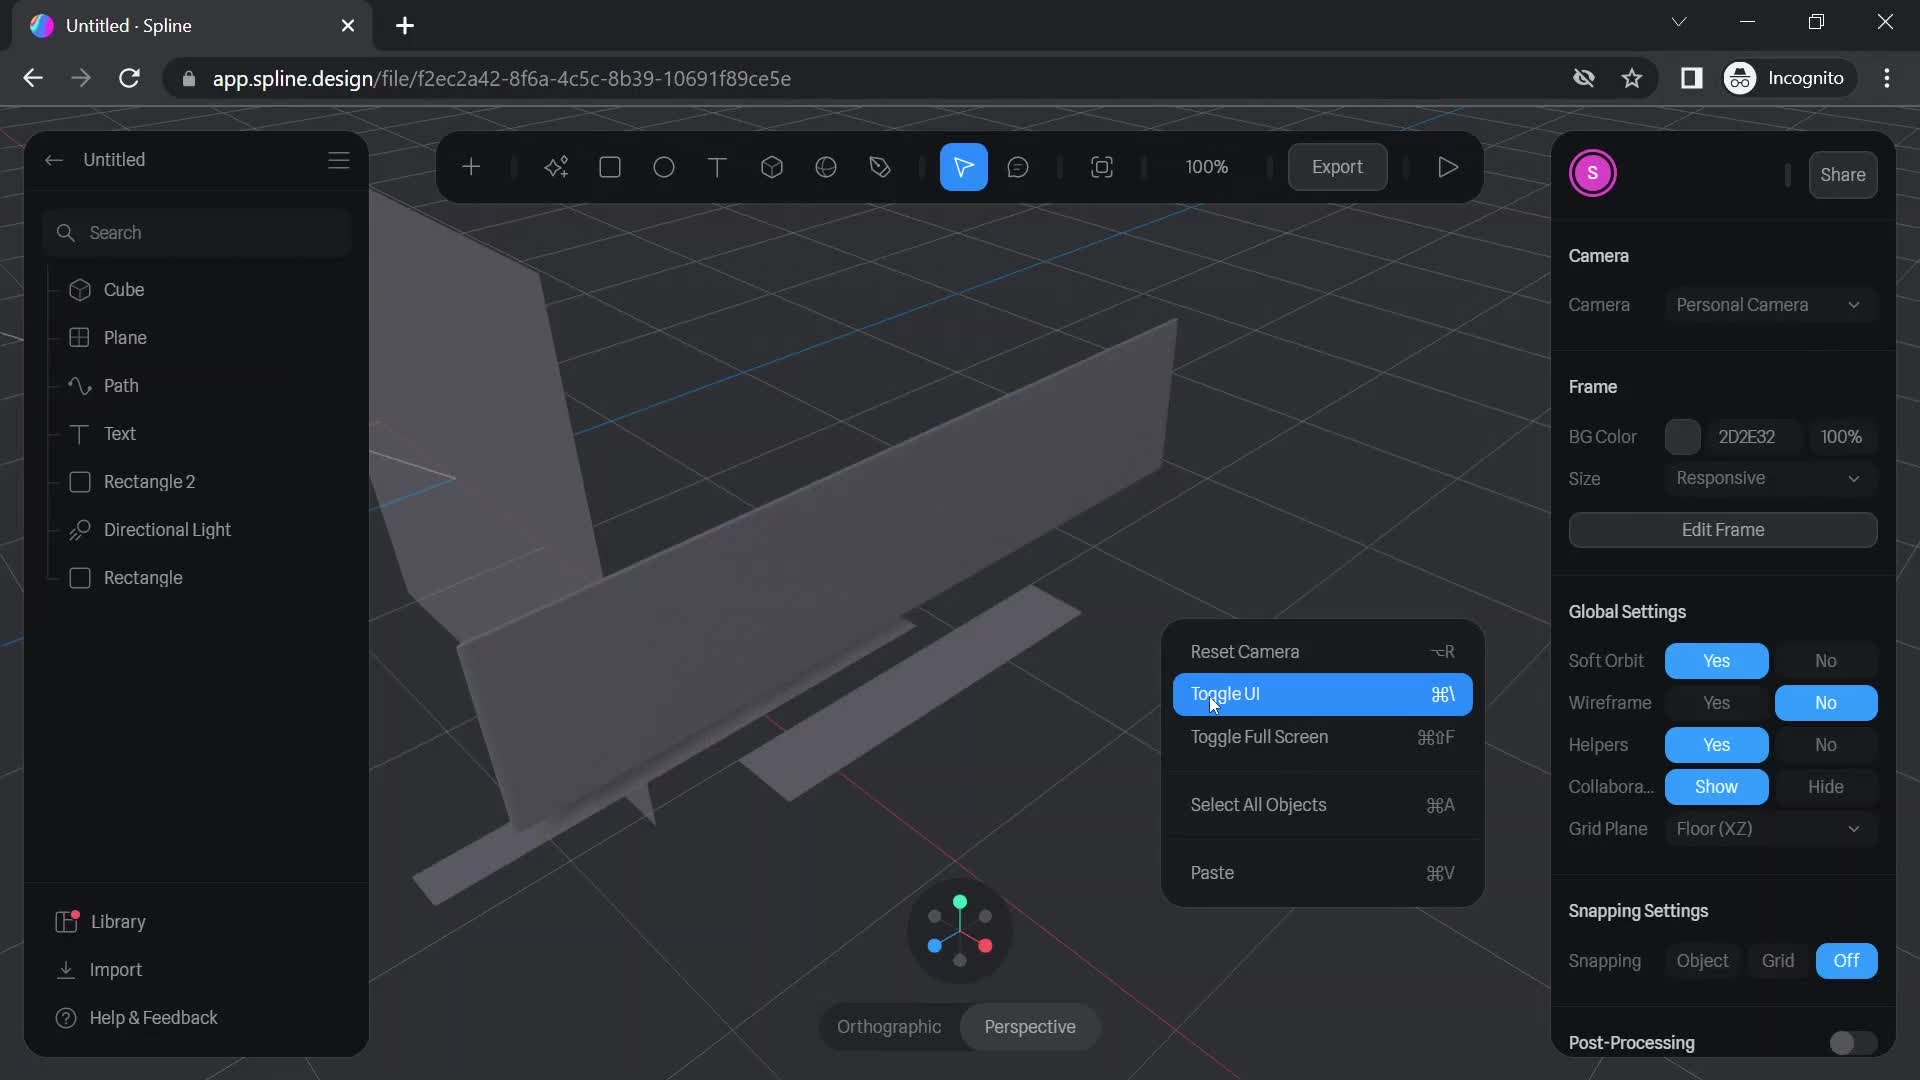Choose Select All Objects menu item
This screenshot has width=1920, height=1080.
coord(1322,805)
